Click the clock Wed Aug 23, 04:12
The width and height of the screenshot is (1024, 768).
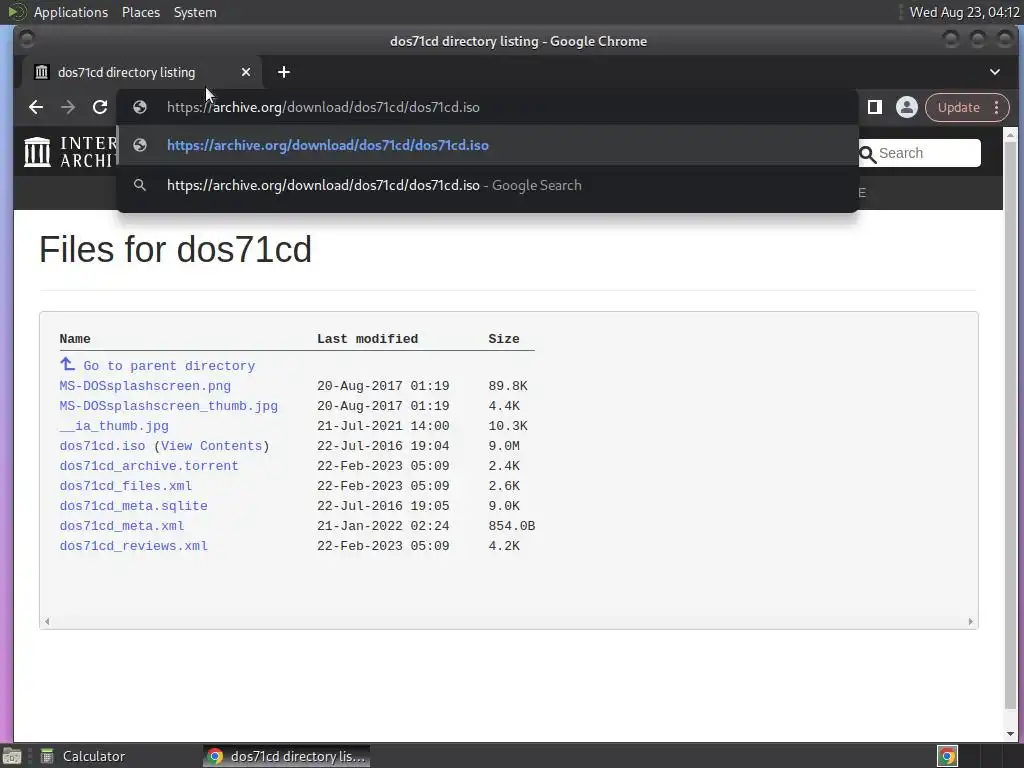click(x=965, y=12)
